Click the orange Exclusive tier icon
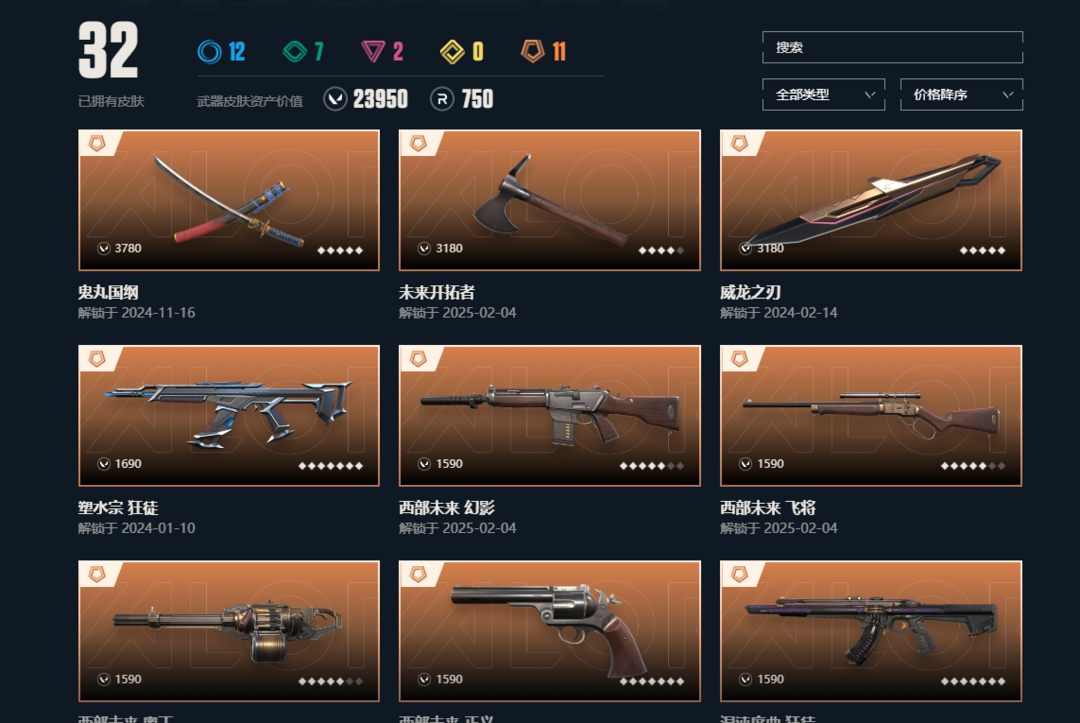This screenshot has height=723, width=1080. pos(532,51)
